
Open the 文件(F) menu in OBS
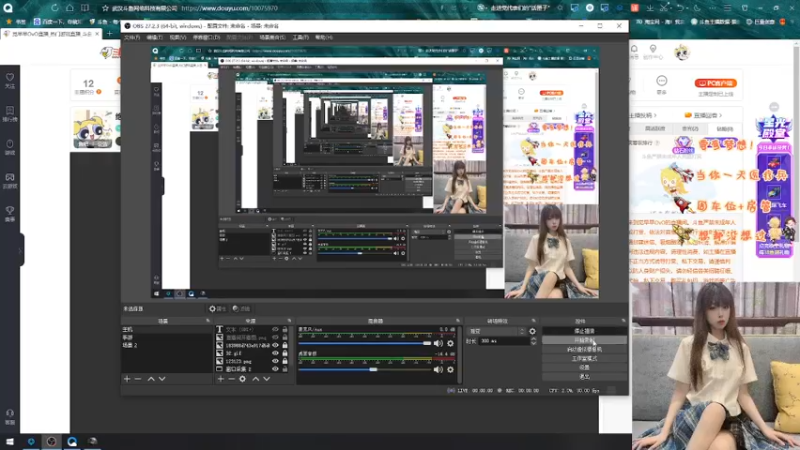(x=132, y=38)
